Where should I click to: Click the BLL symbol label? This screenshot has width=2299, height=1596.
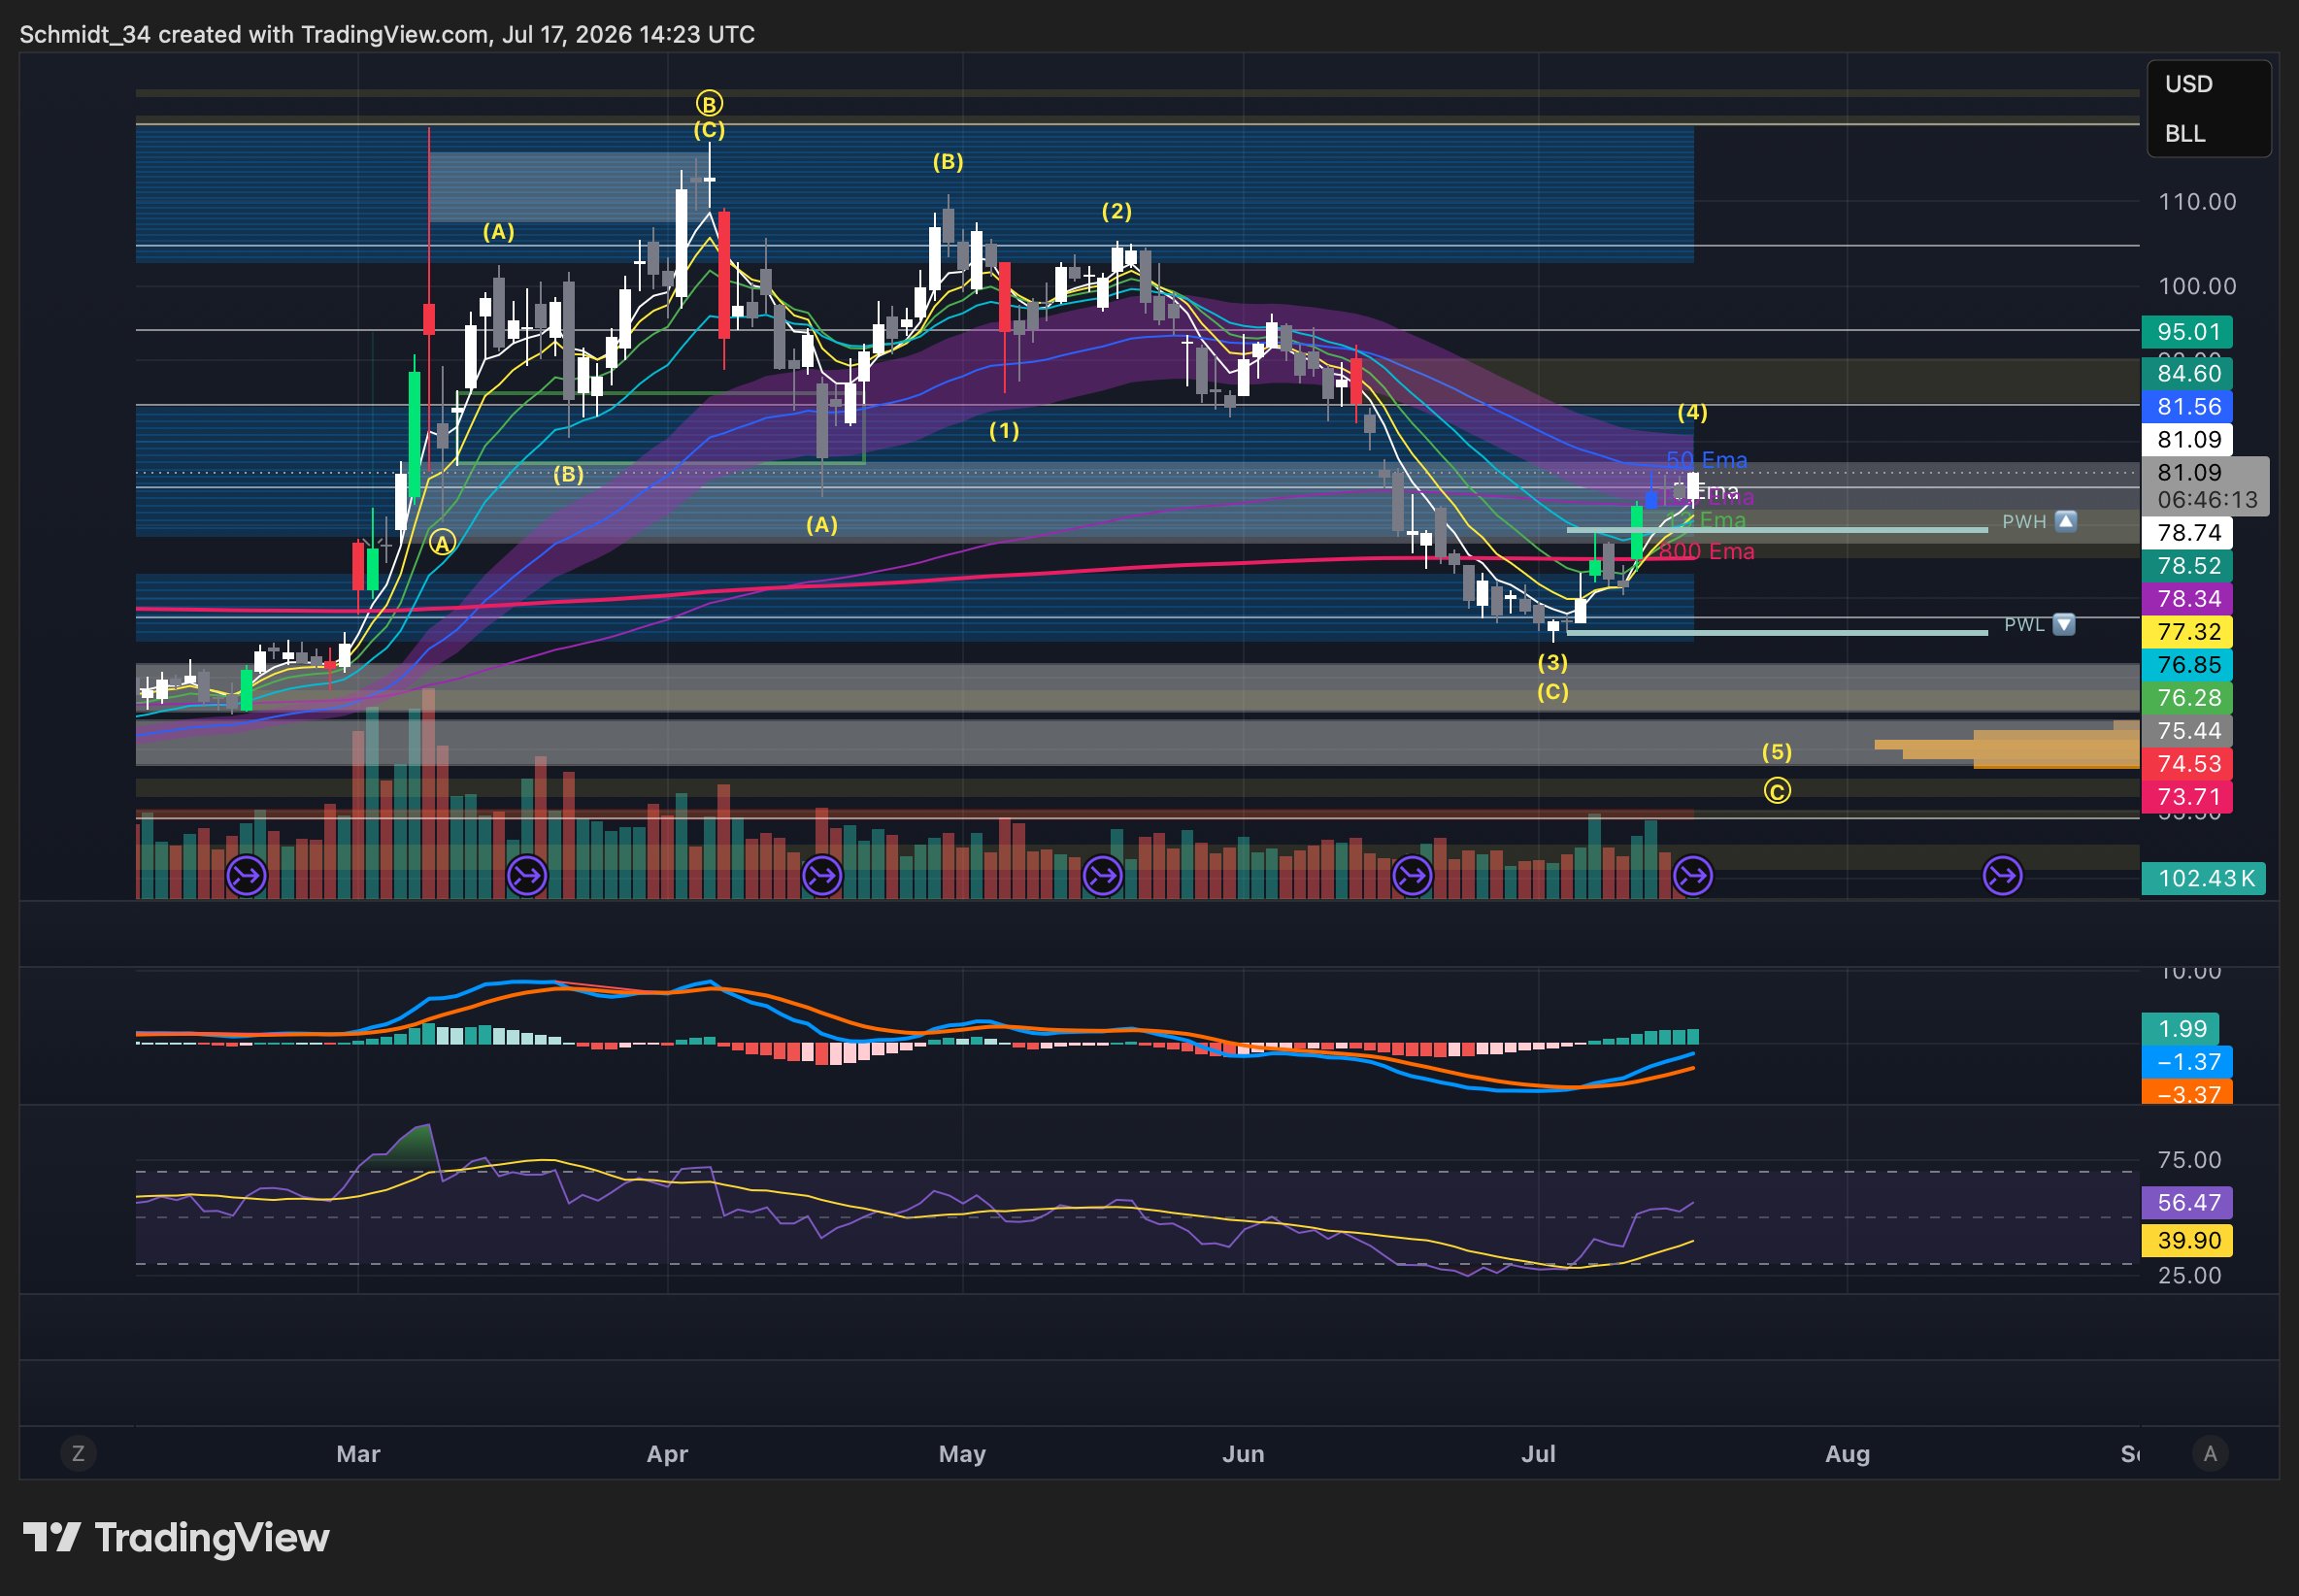pyautogui.click(x=2185, y=134)
